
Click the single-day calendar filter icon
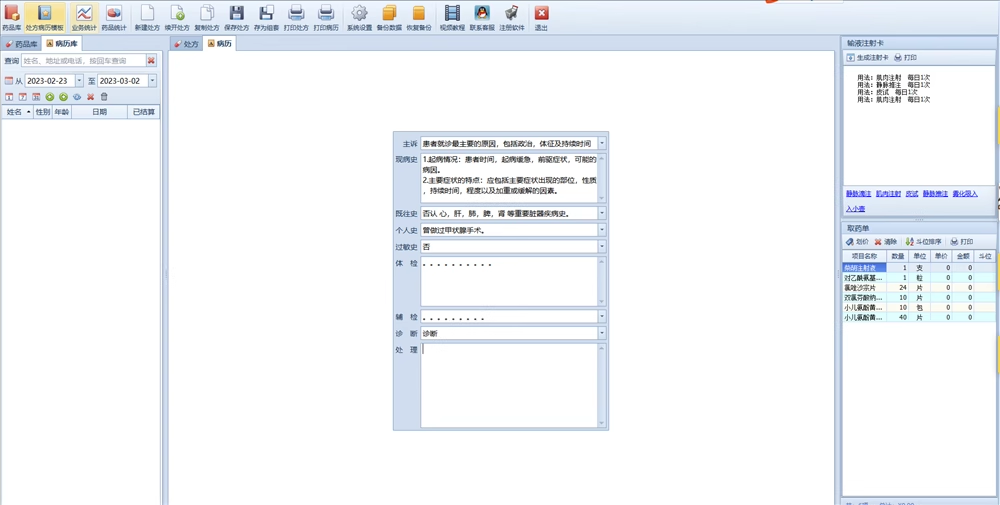(9, 97)
